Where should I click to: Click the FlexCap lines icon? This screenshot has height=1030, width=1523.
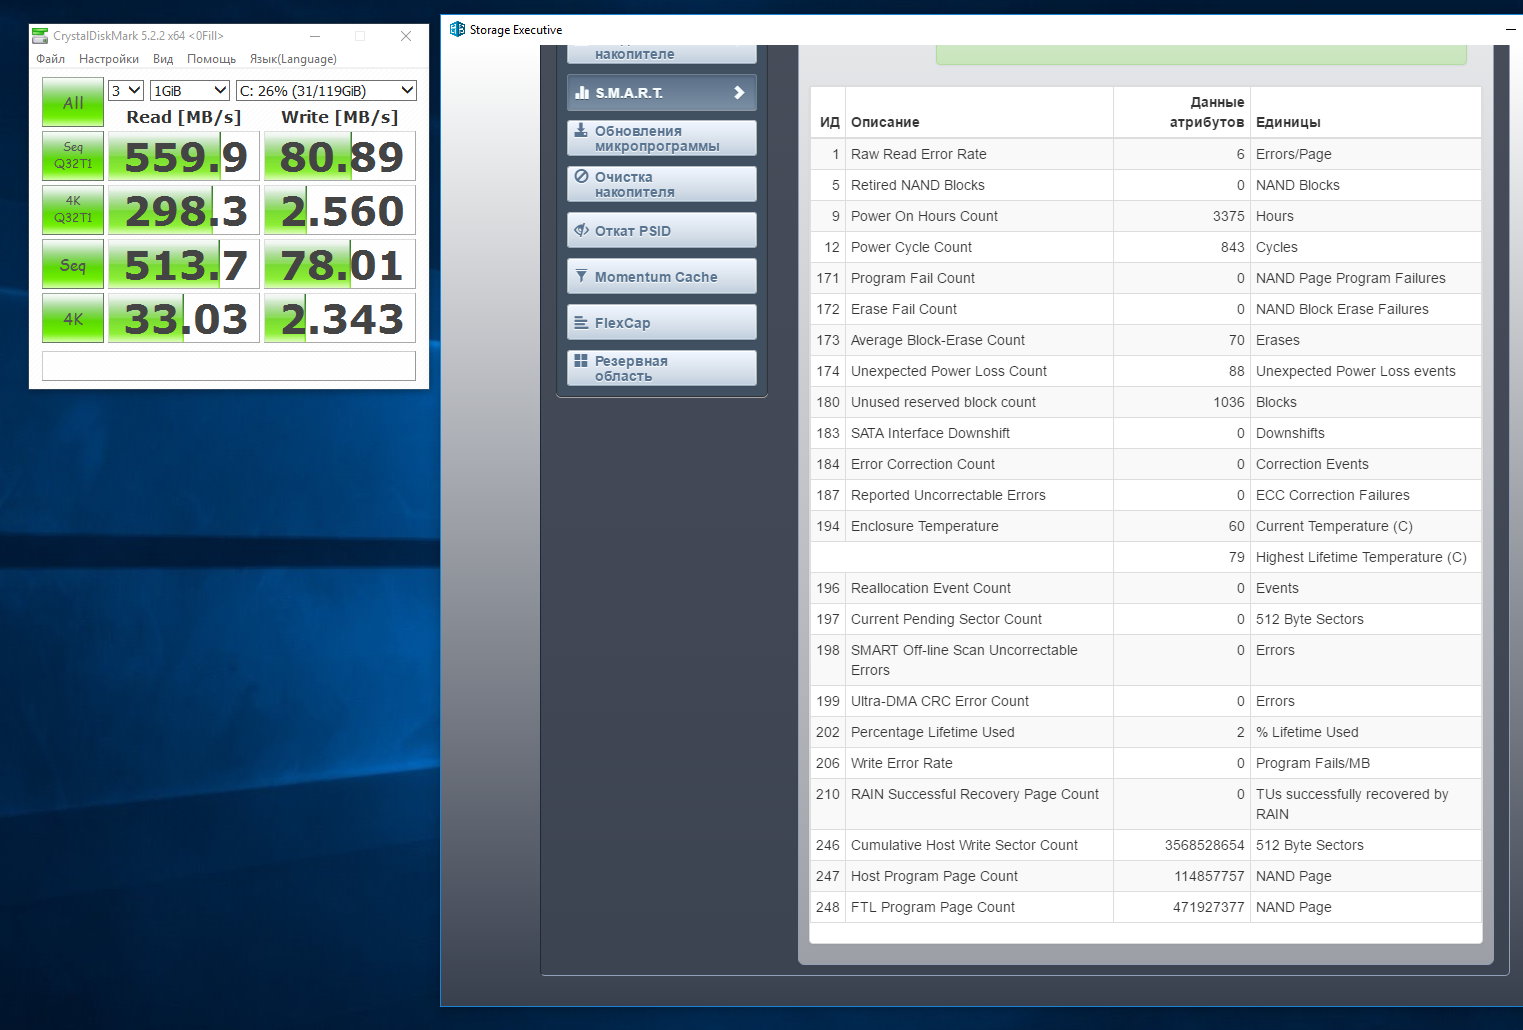pyautogui.click(x=581, y=322)
